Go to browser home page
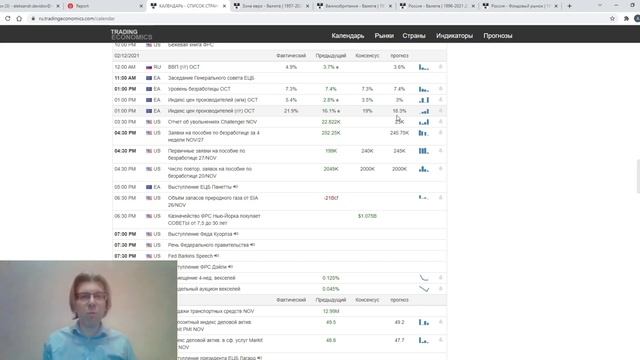 19,18
